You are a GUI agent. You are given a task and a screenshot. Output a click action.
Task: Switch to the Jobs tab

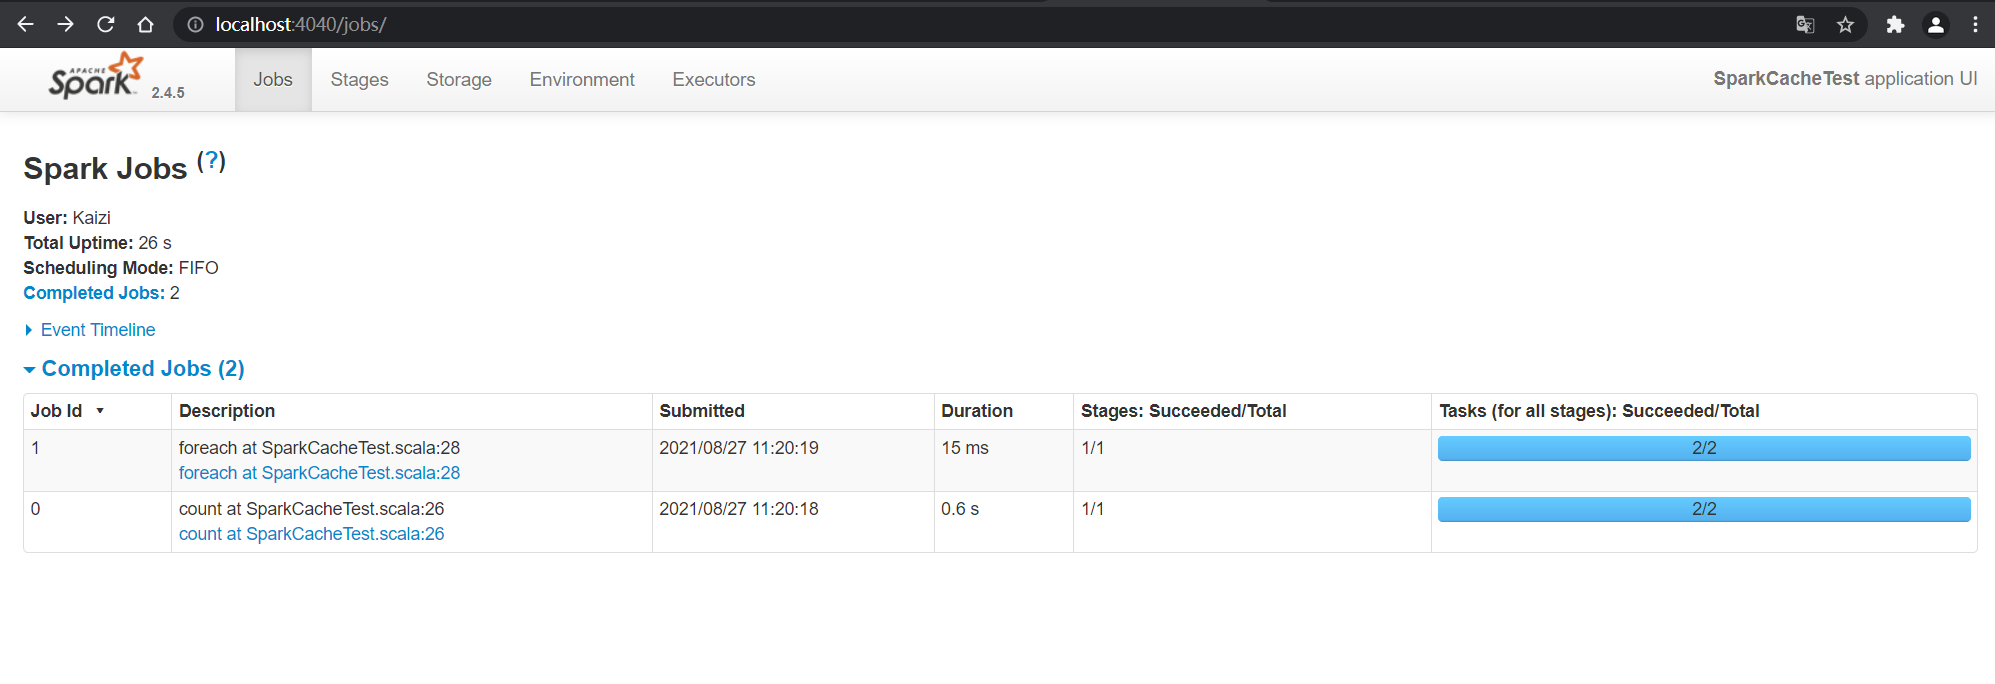273,79
